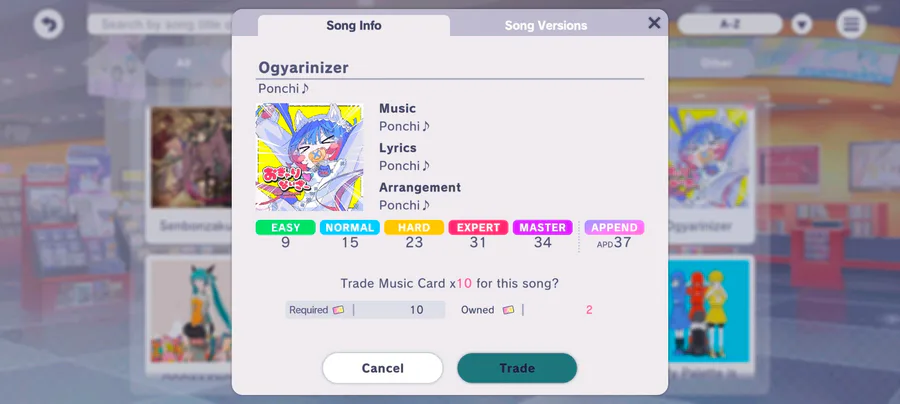Click the back arrow icon
This screenshot has width=900, height=404.
(x=49, y=24)
